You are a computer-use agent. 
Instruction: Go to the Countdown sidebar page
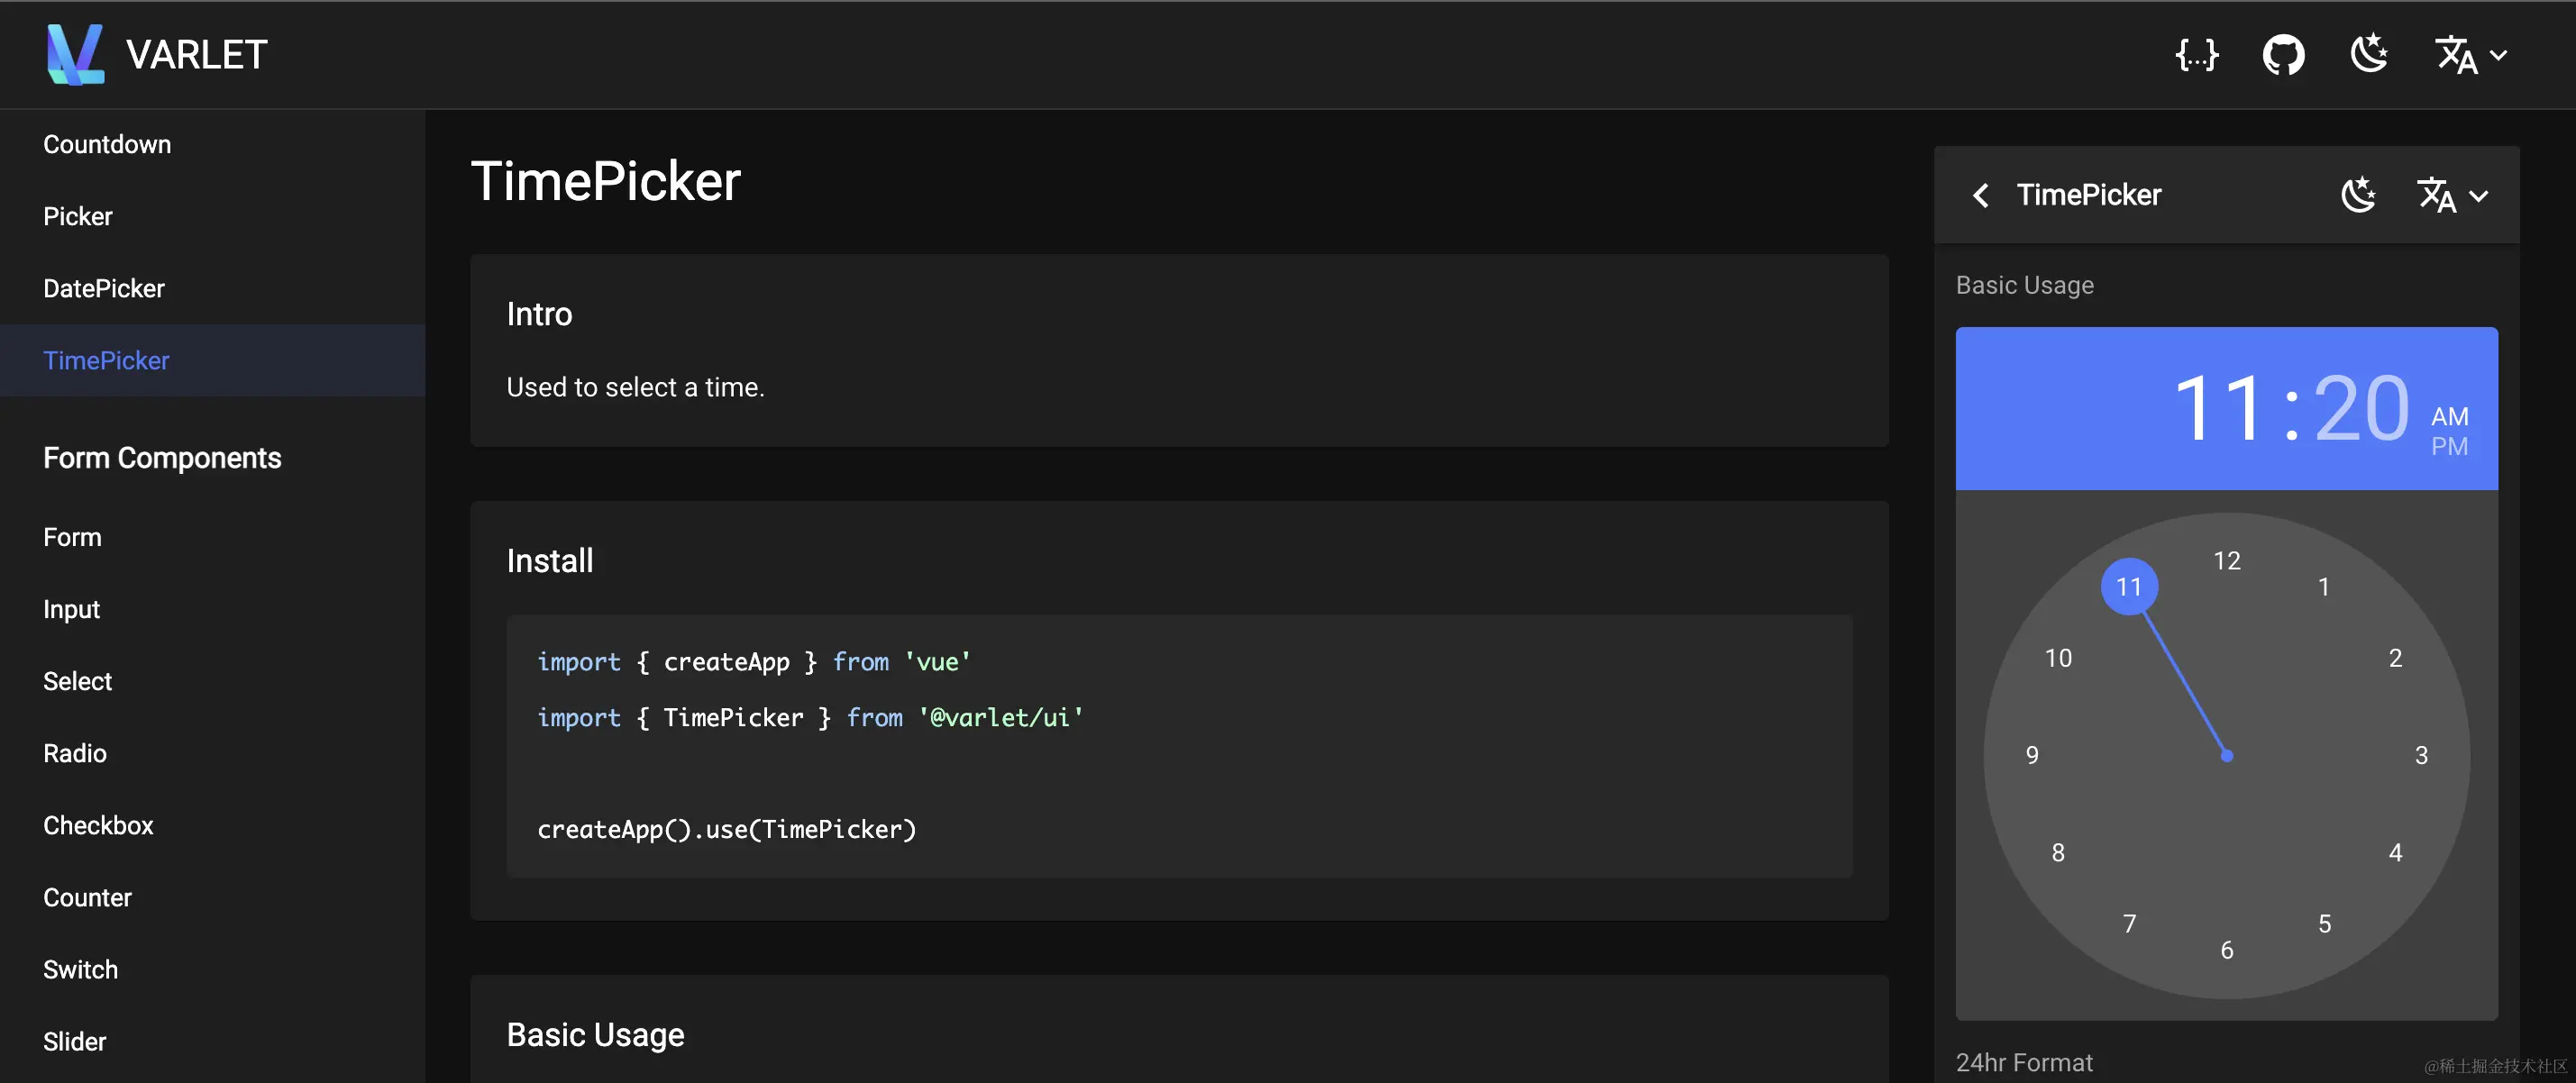pyautogui.click(x=107, y=144)
